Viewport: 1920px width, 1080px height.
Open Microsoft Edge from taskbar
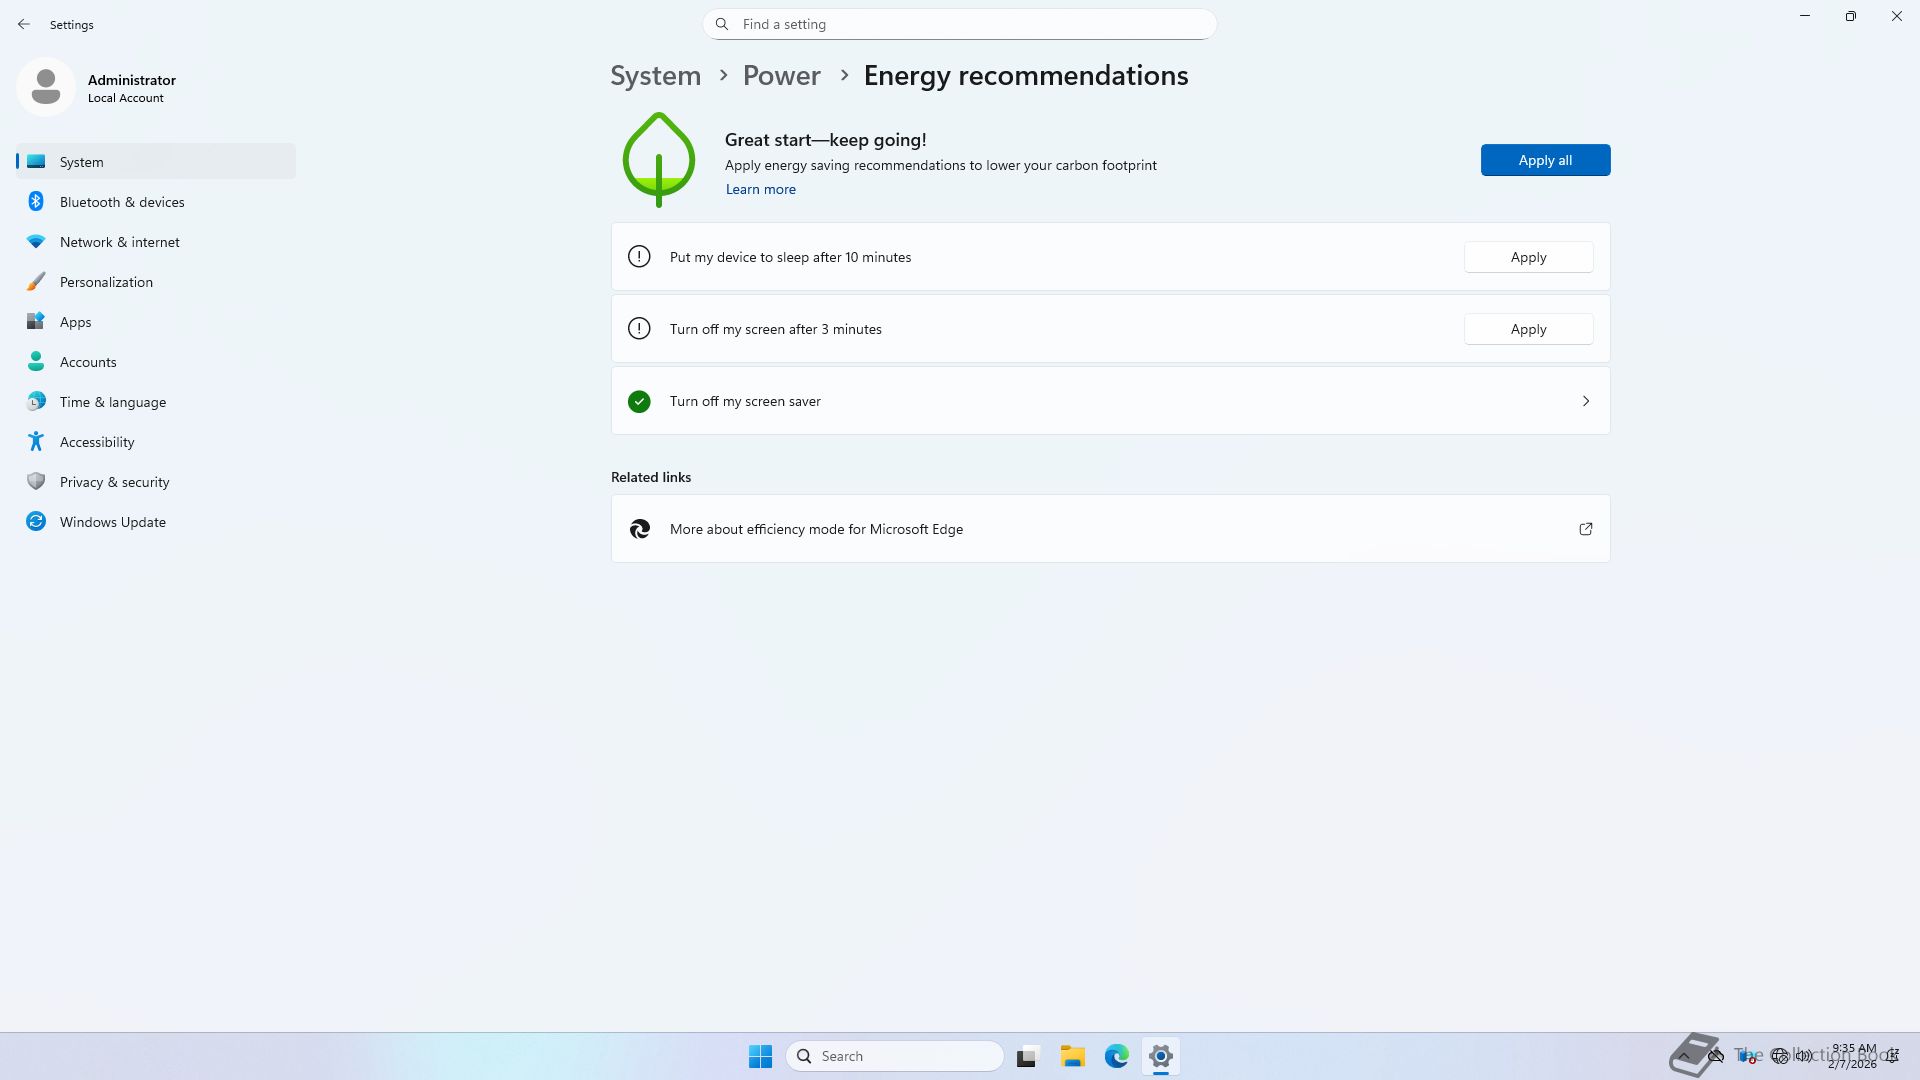[x=1116, y=1056]
